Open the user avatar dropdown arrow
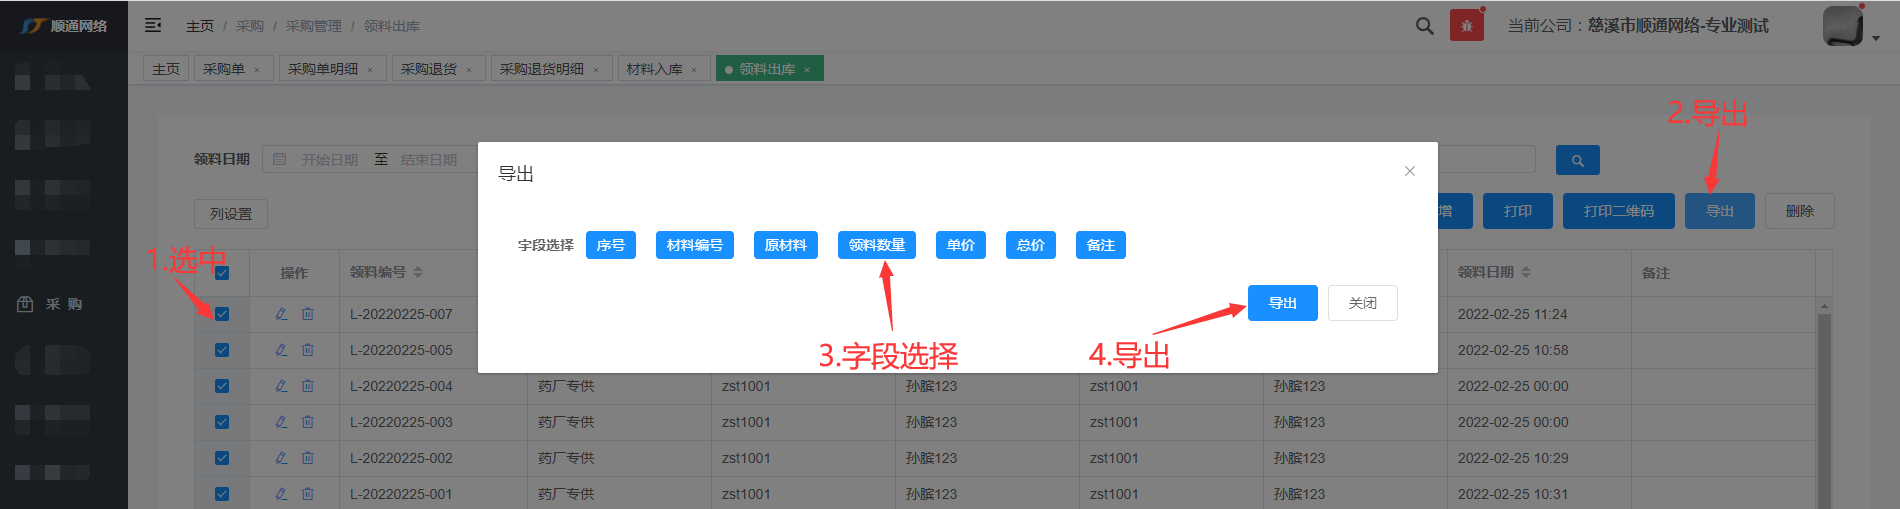 (x=1876, y=38)
